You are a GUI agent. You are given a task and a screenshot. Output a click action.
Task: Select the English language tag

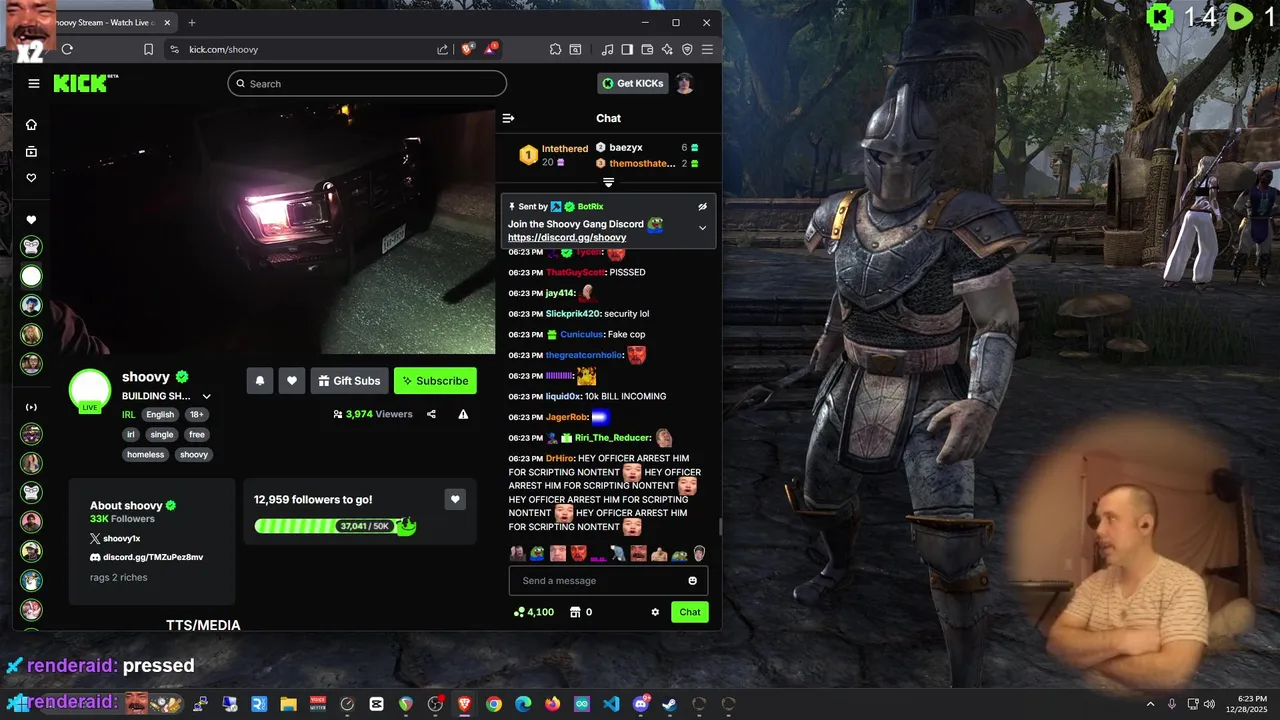click(160, 414)
